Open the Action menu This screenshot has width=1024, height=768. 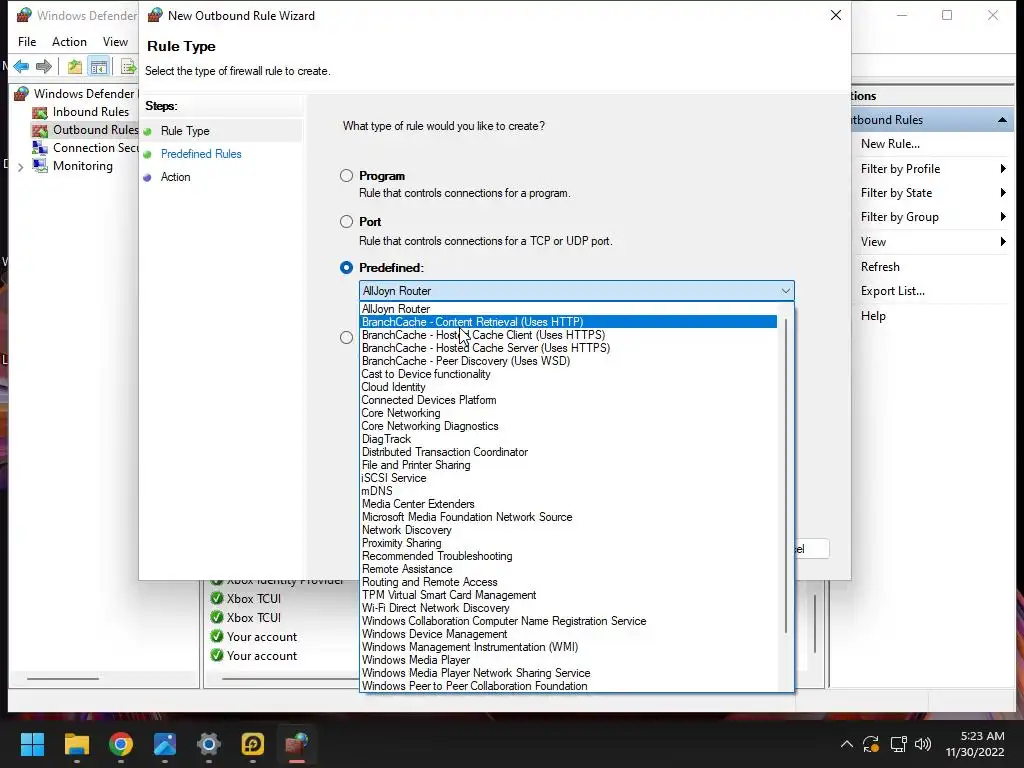[69, 42]
